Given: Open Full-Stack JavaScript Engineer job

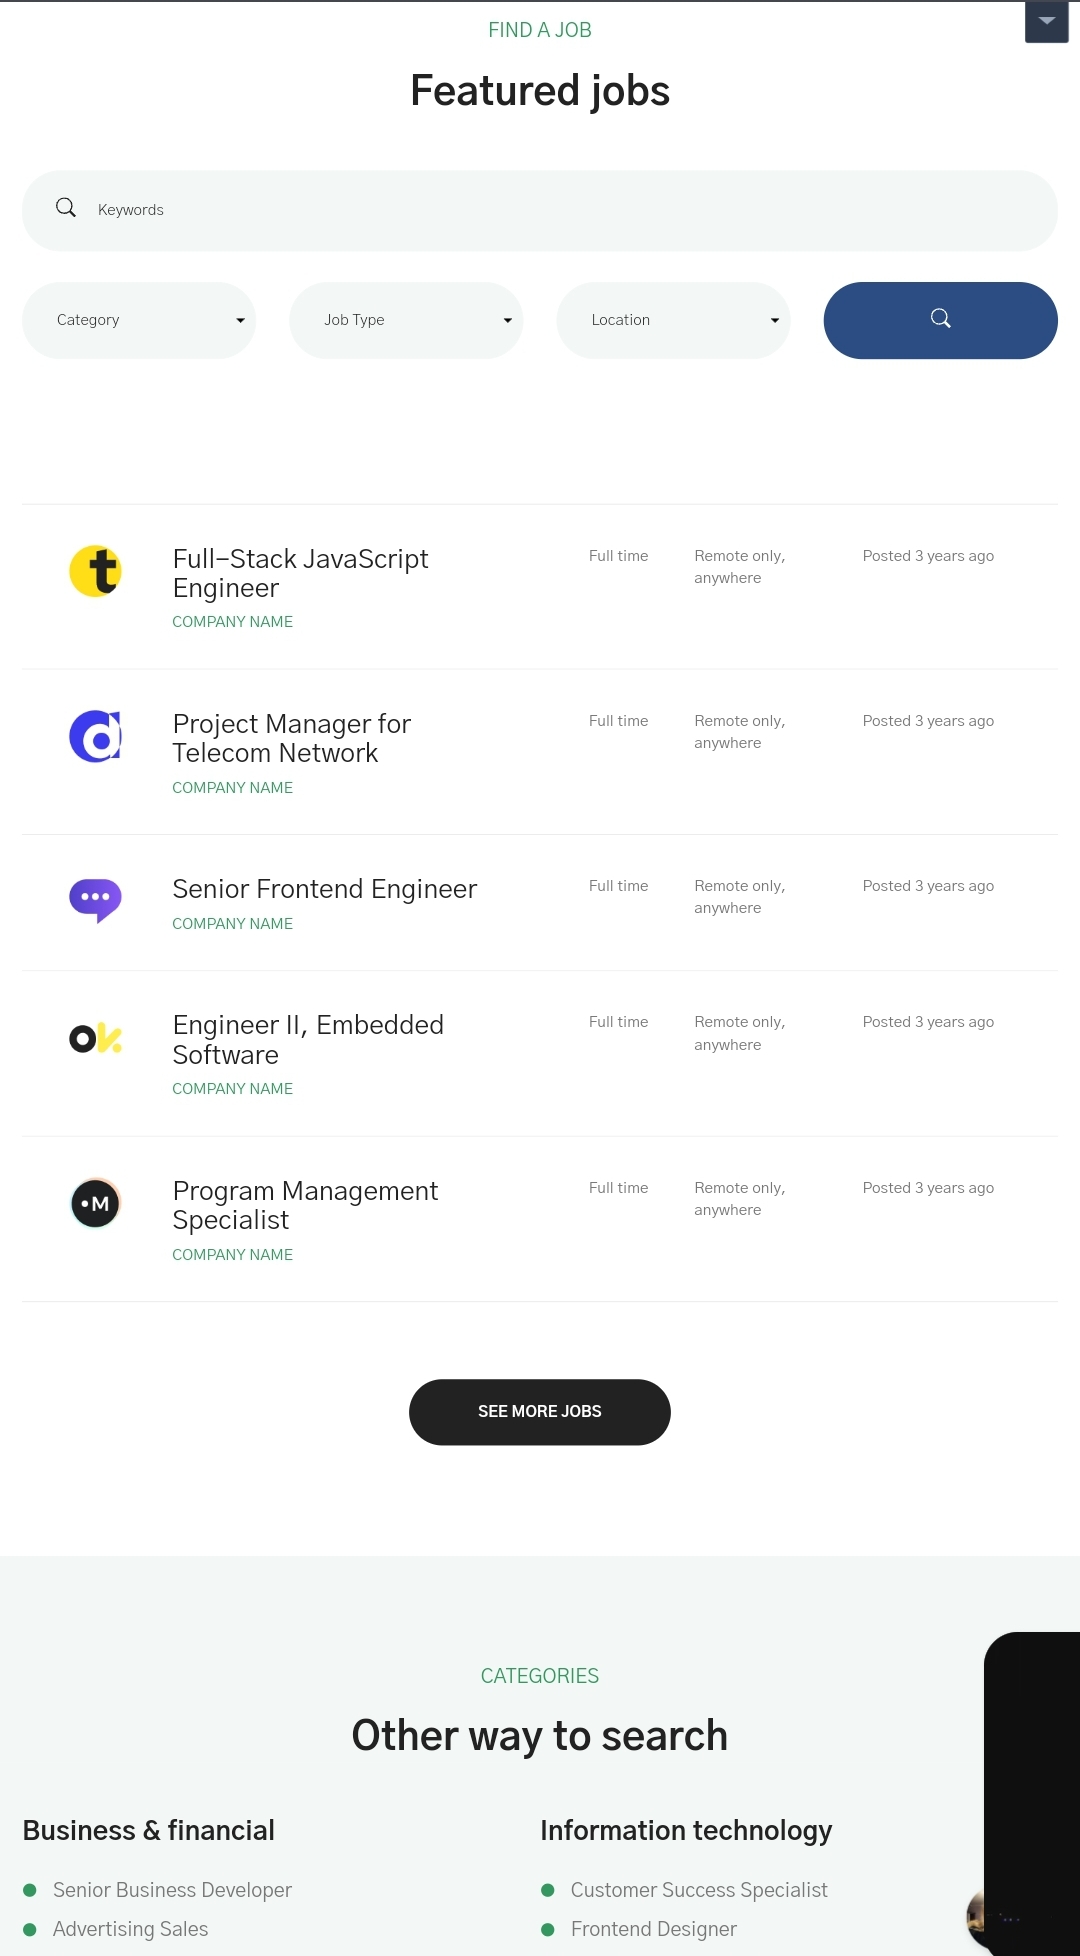Looking at the screenshot, I should coord(300,573).
